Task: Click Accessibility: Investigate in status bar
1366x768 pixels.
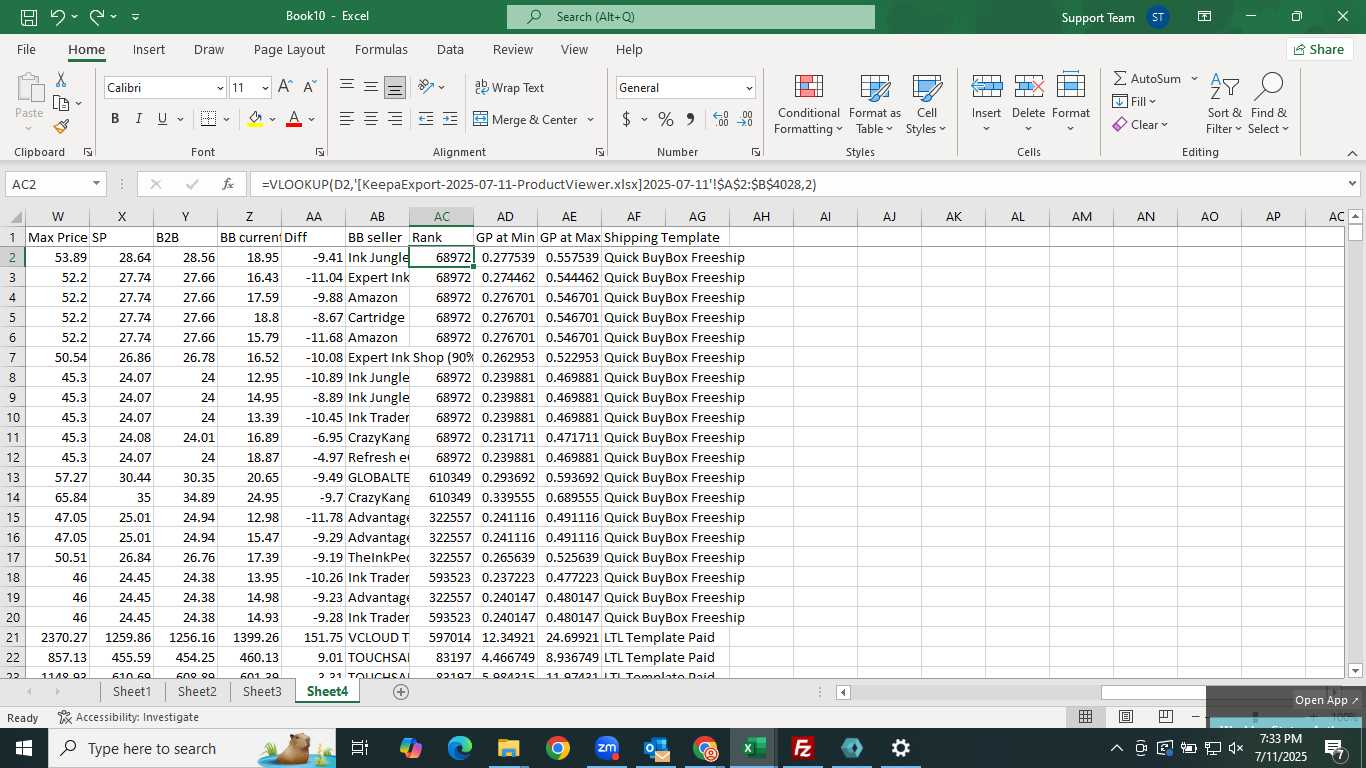Action: [x=128, y=717]
